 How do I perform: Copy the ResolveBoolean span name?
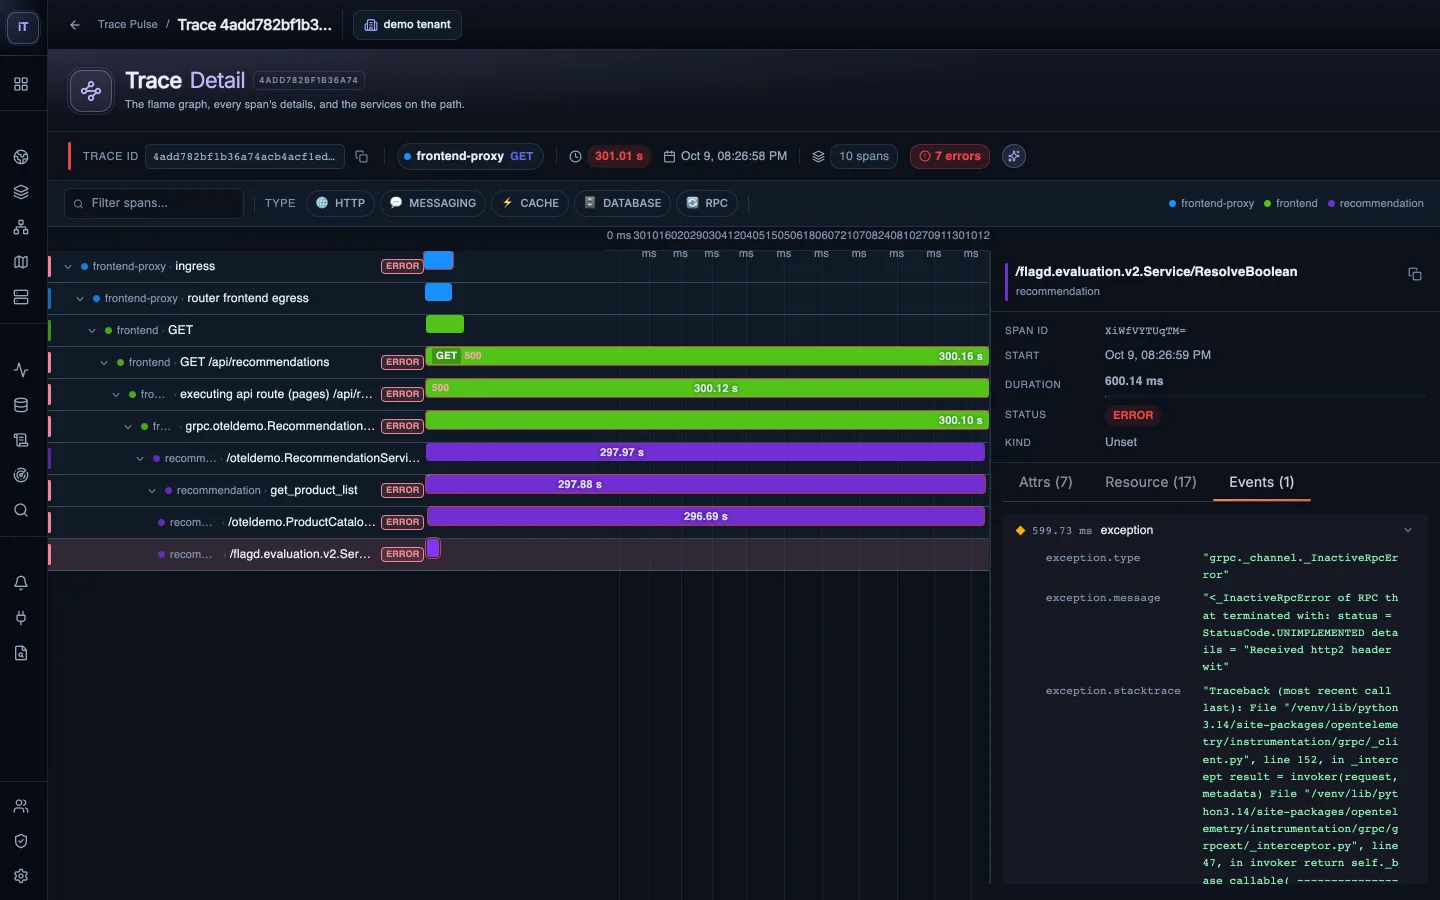(x=1414, y=274)
